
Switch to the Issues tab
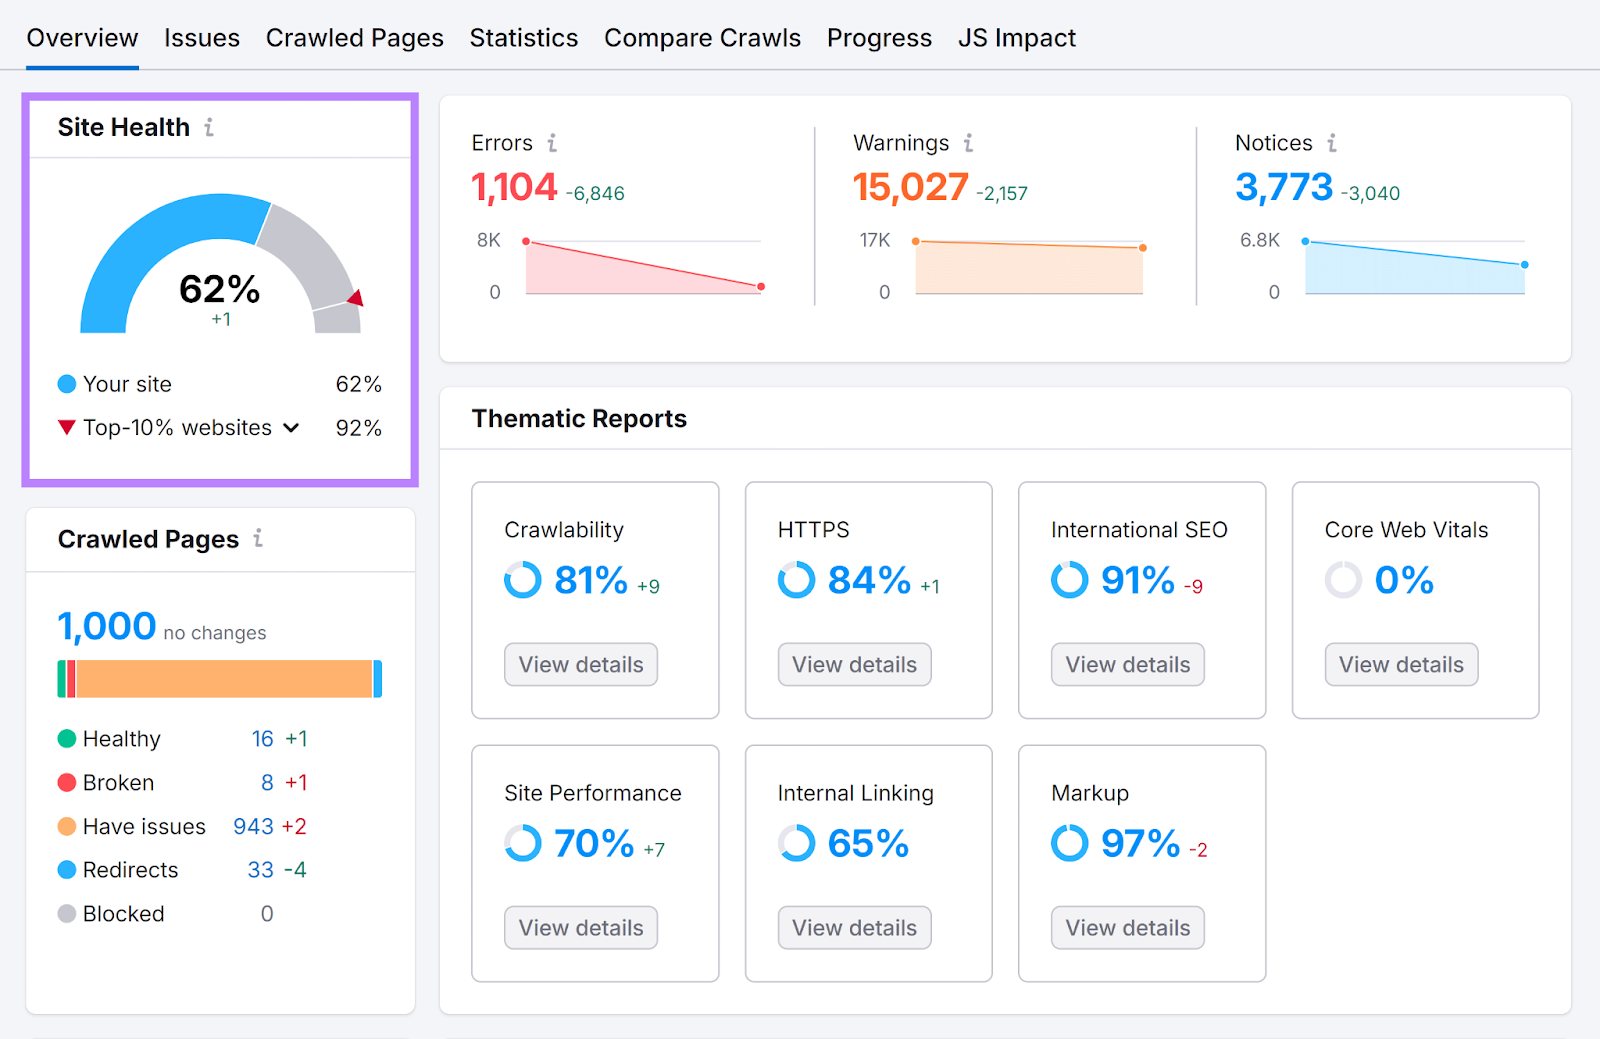202,37
